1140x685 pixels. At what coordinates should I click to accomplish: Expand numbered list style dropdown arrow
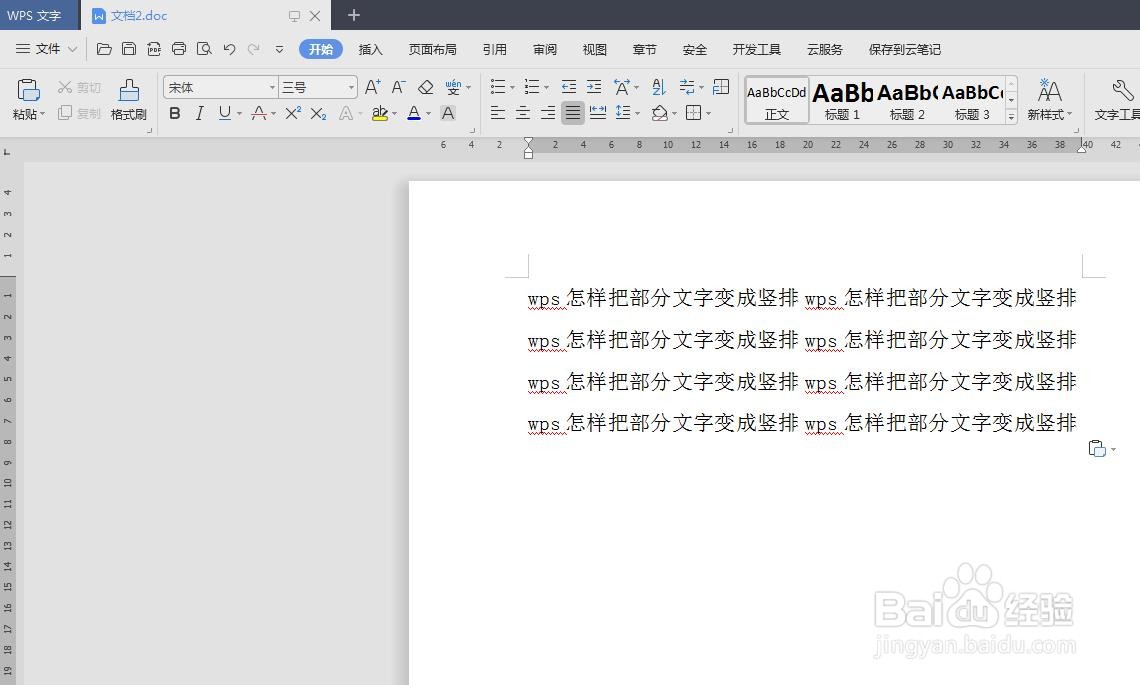pos(547,88)
